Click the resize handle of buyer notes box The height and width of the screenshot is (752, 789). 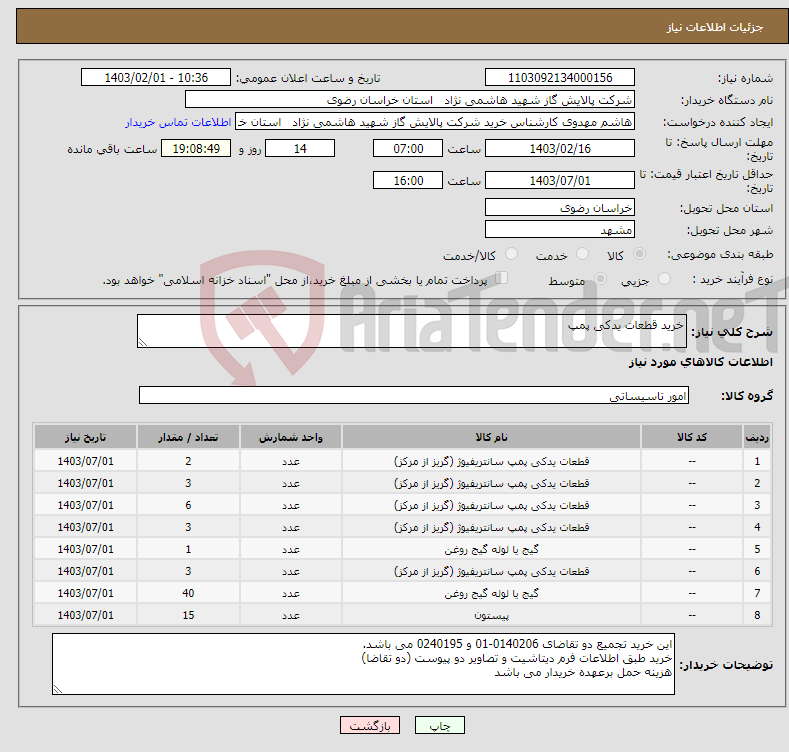(x=58, y=689)
